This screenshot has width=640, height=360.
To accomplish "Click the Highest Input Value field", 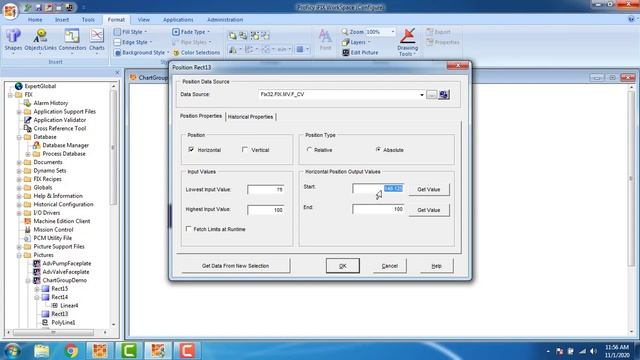I will (266, 210).
